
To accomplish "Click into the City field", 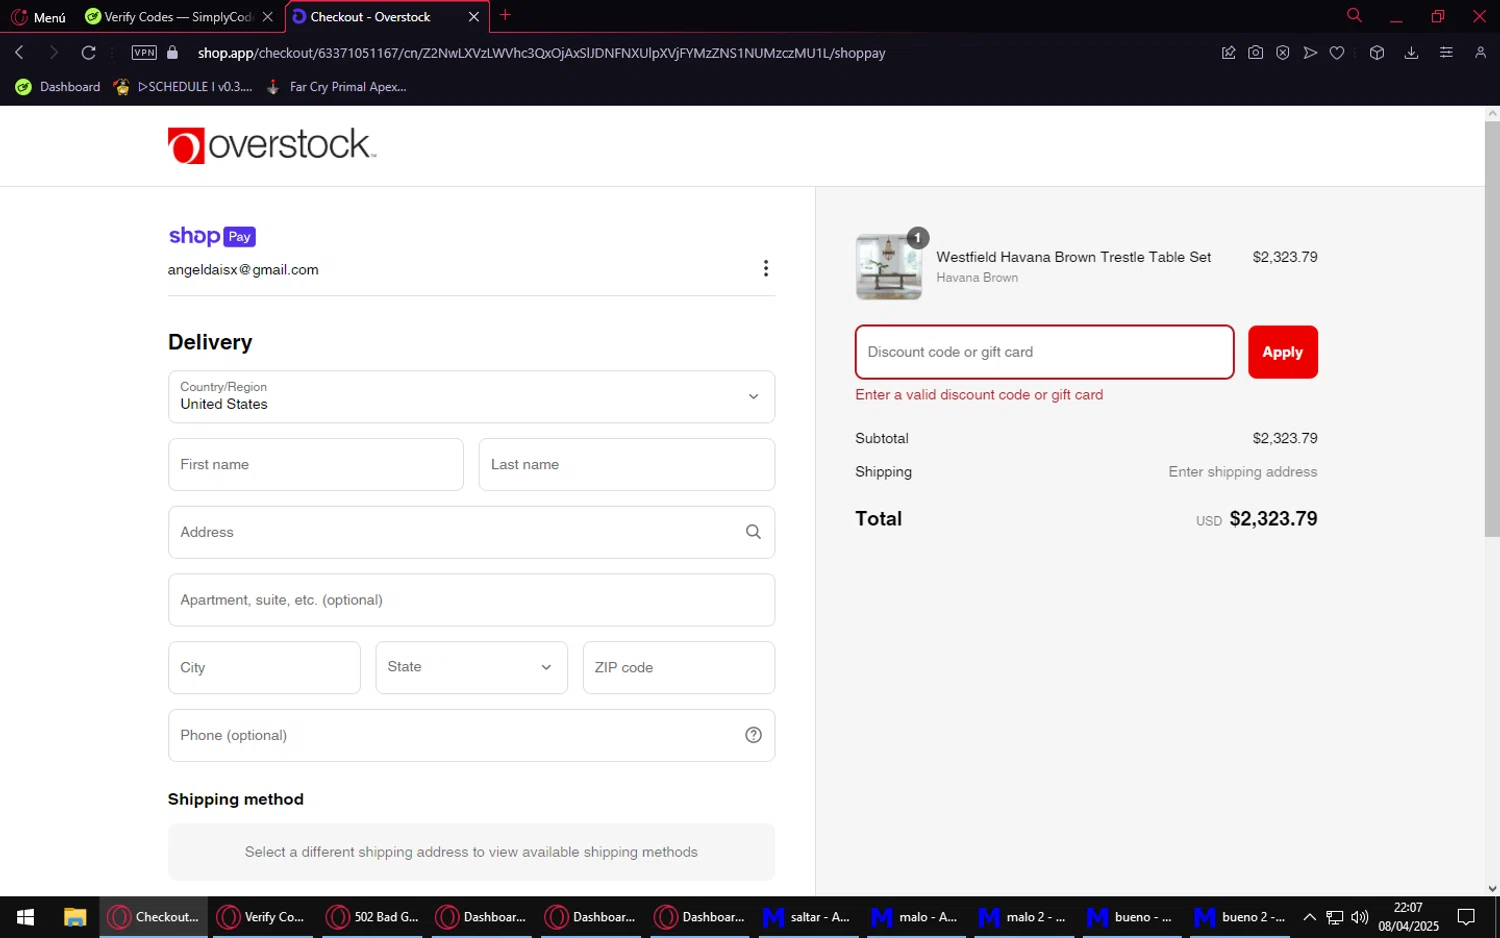I will (264, 668).
